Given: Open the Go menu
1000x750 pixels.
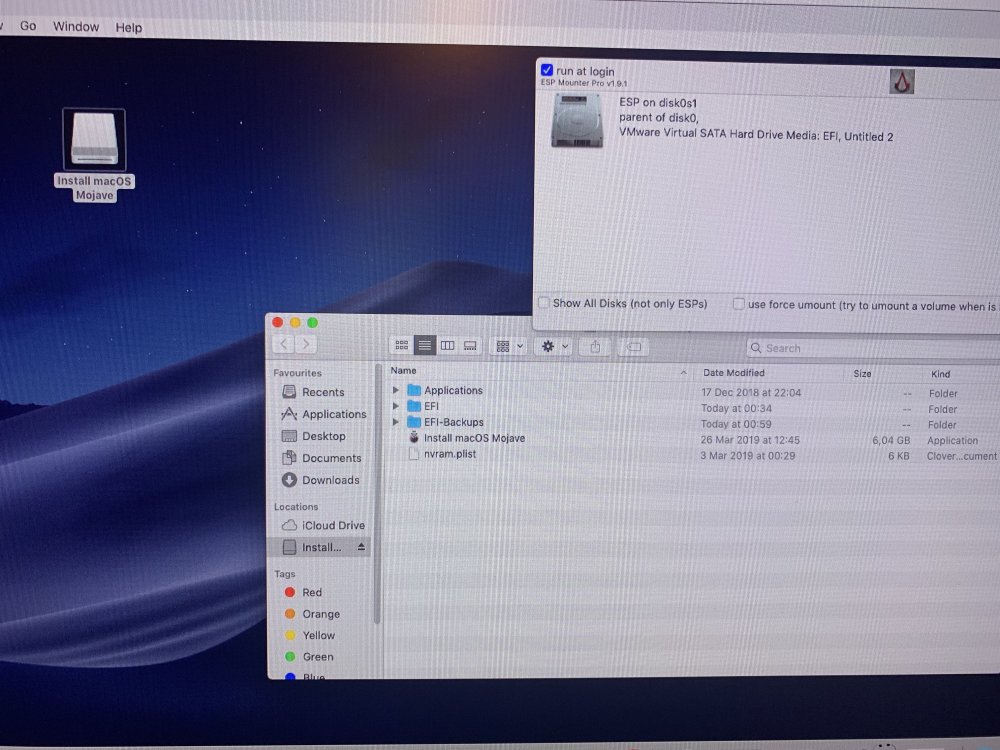Looking at the screenshot, I should click(x=28, y=26).
